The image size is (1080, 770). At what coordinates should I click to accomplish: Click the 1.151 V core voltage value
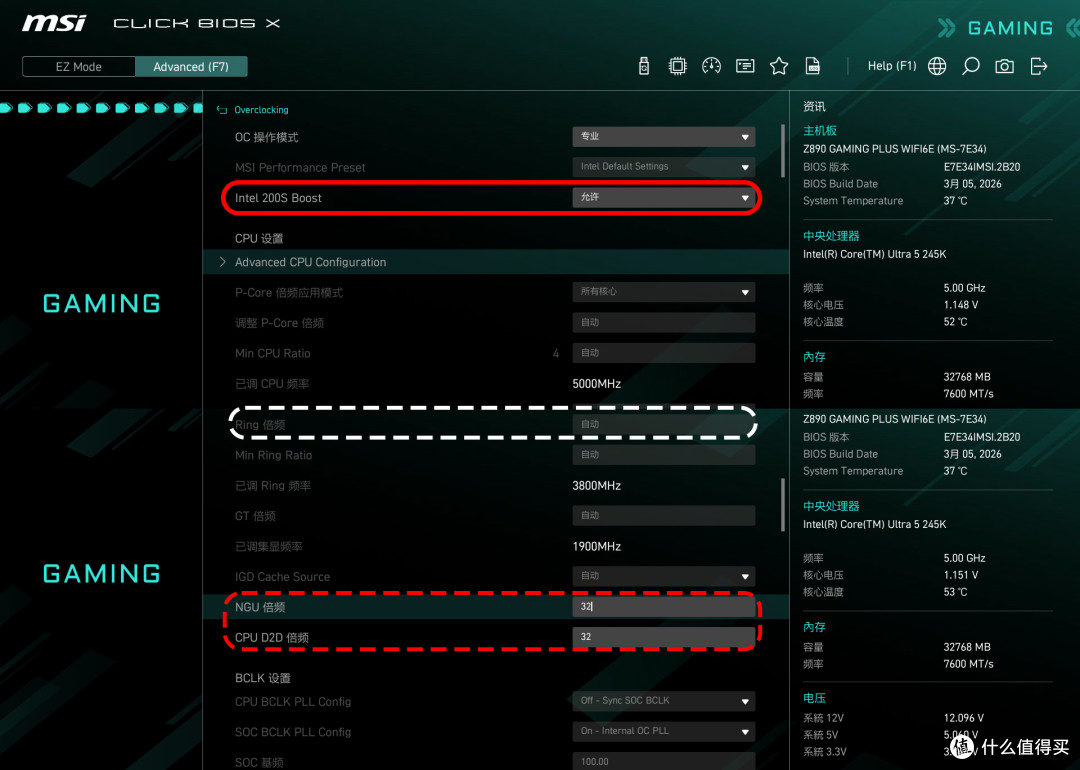(x=961, y=574)
